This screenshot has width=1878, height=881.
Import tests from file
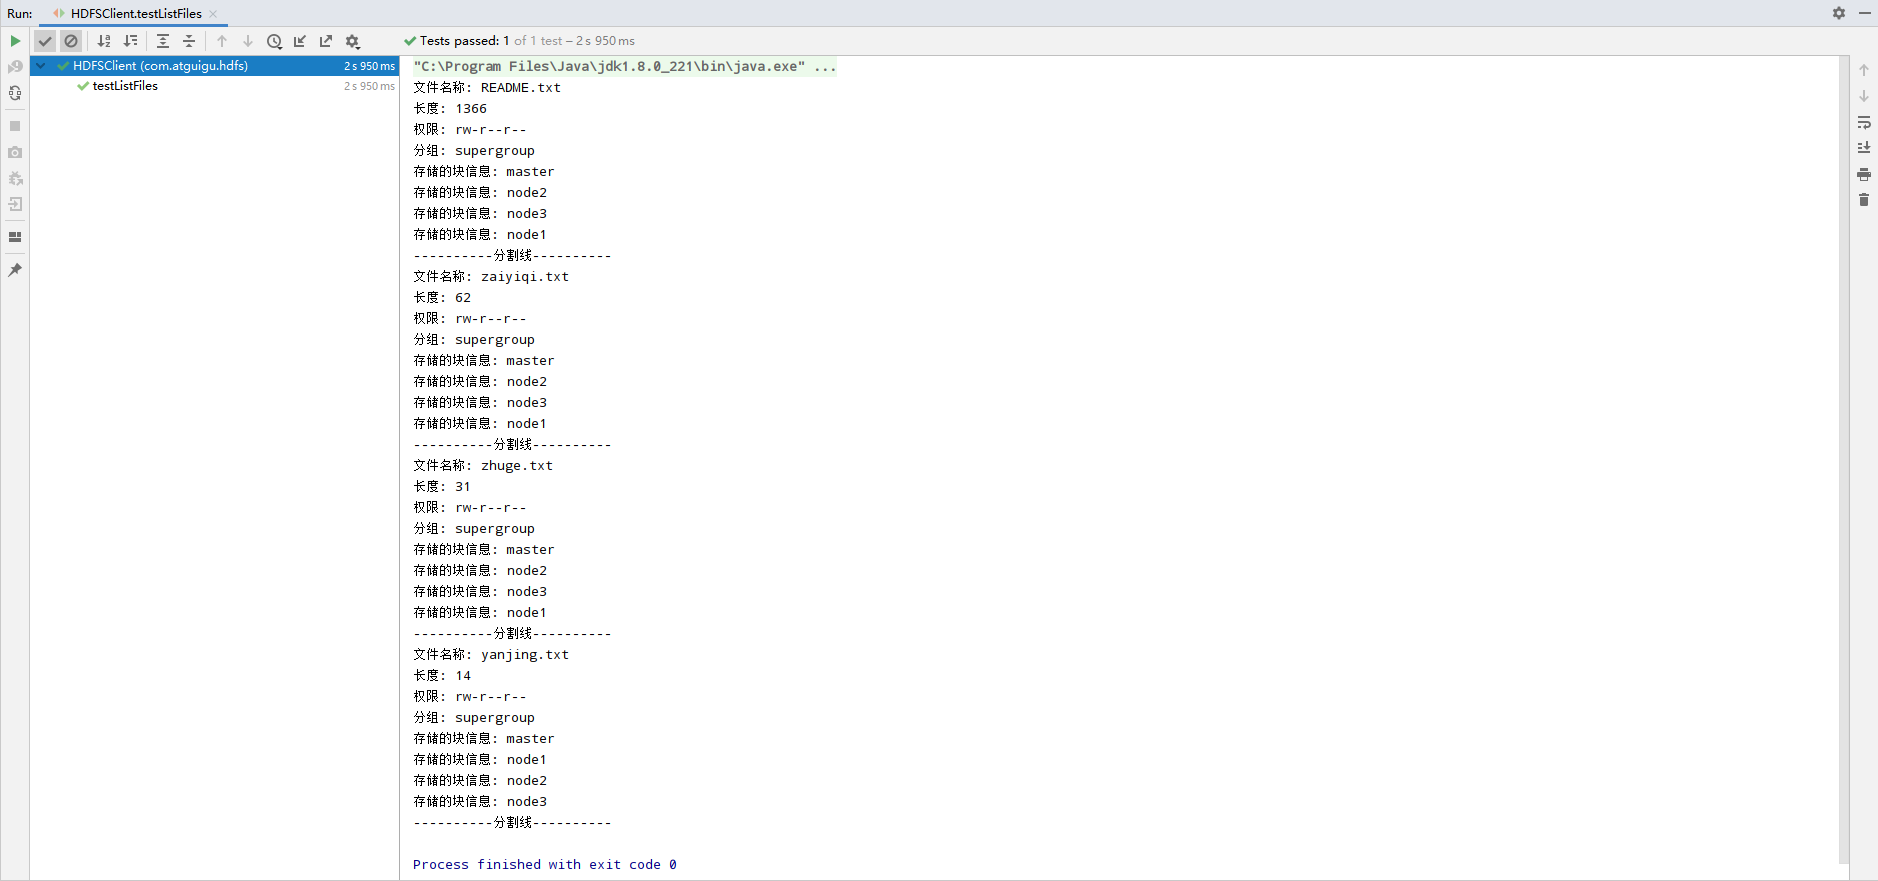point(300,41)
